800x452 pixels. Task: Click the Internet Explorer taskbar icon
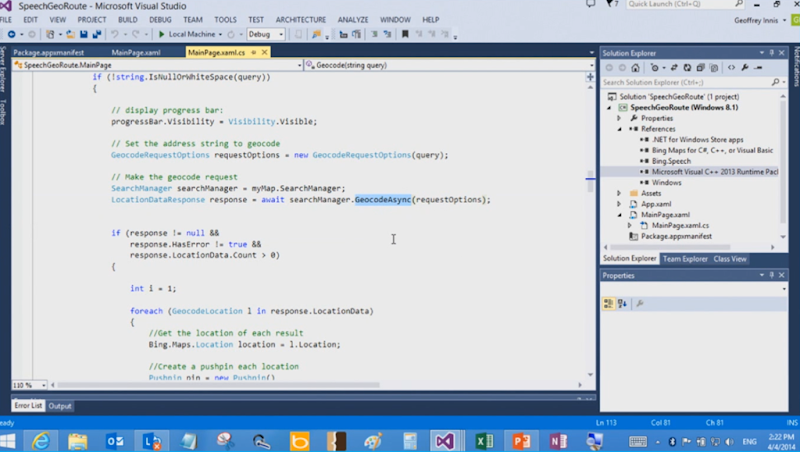pos(41,441)
